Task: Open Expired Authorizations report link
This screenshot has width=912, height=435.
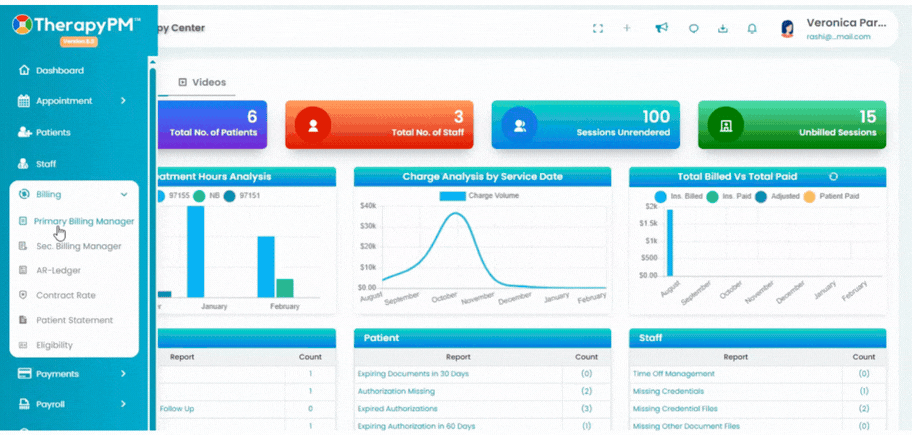Action: click(397, 409)
